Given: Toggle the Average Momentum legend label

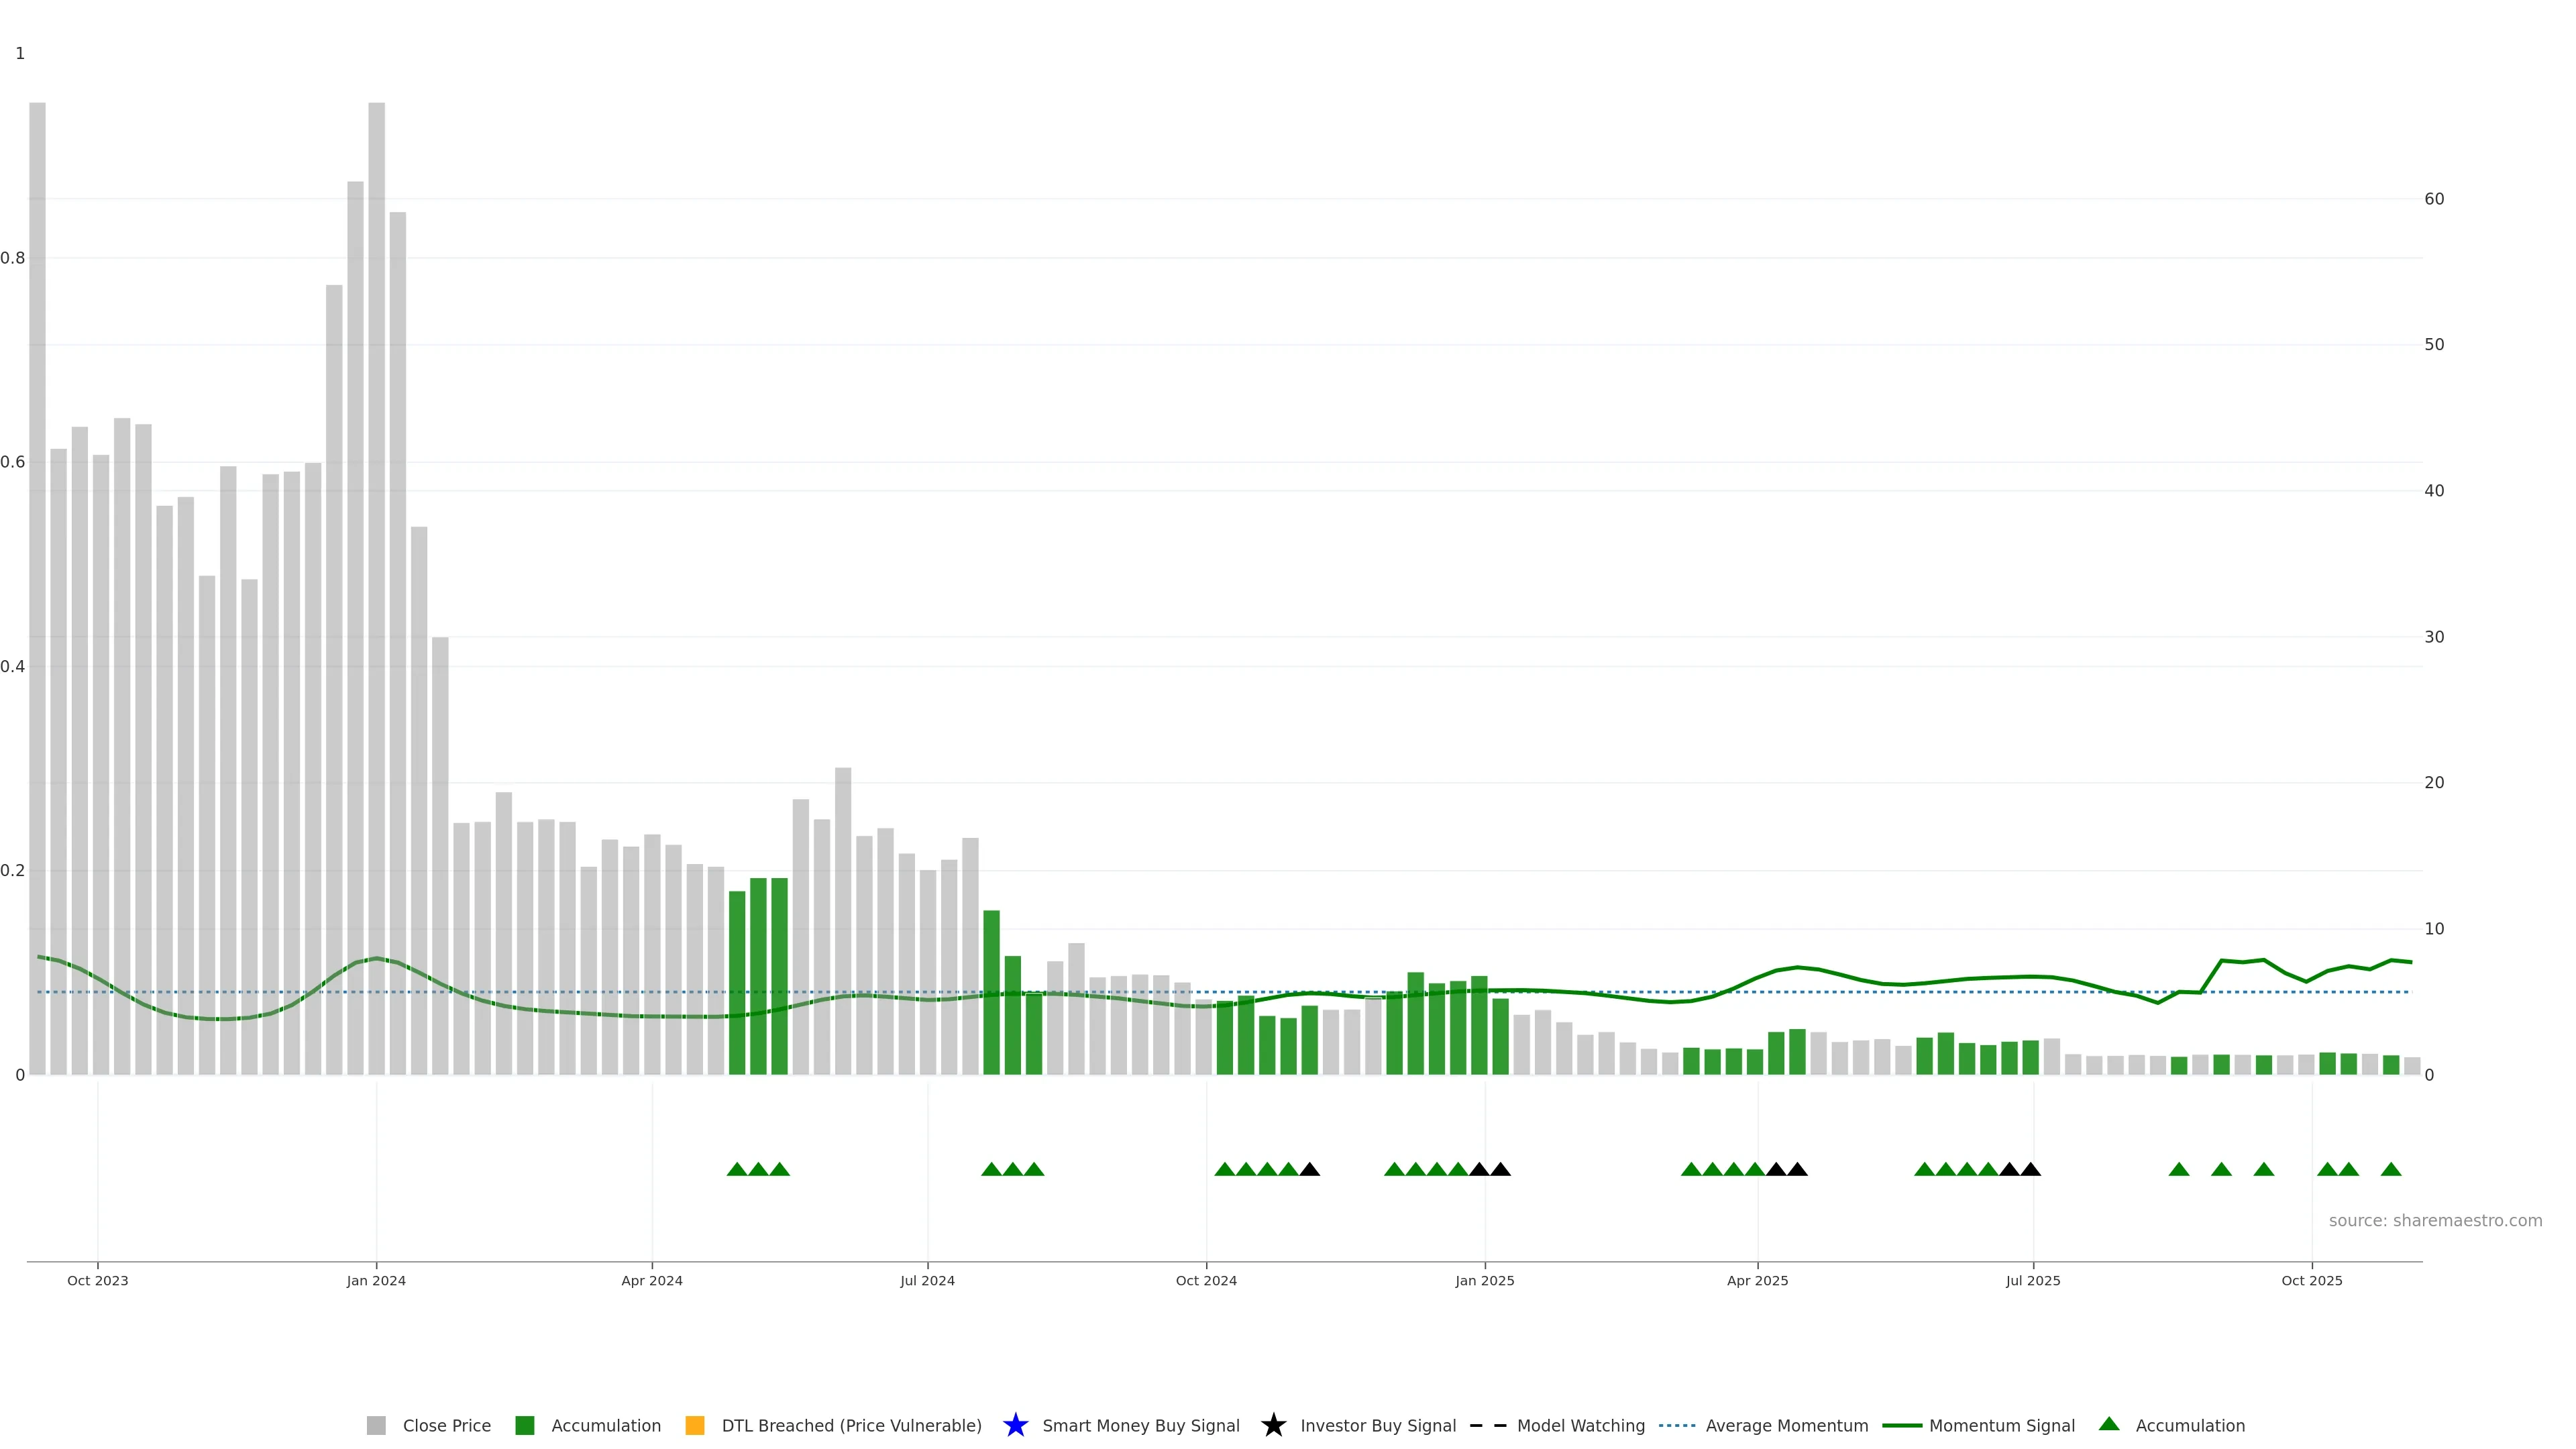Looking at the screenshot, I should (x=1786, y=1425).
